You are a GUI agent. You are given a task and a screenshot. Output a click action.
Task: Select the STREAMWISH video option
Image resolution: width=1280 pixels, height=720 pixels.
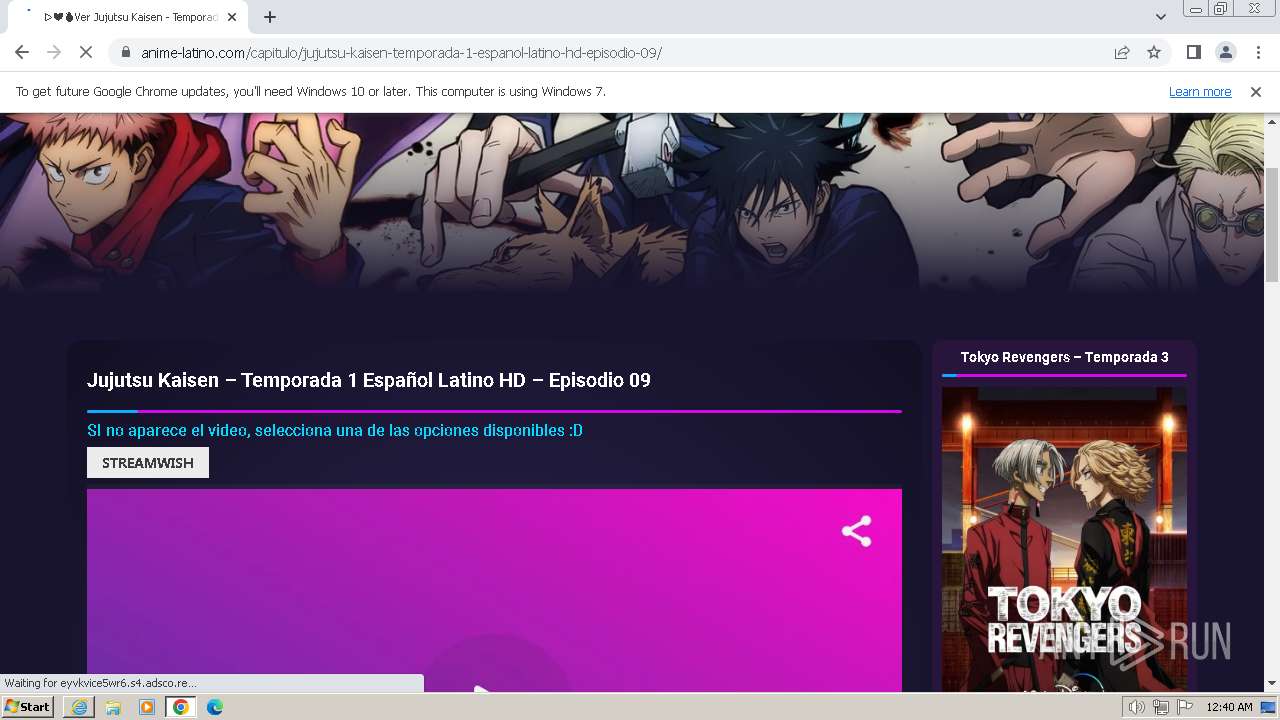148,463
